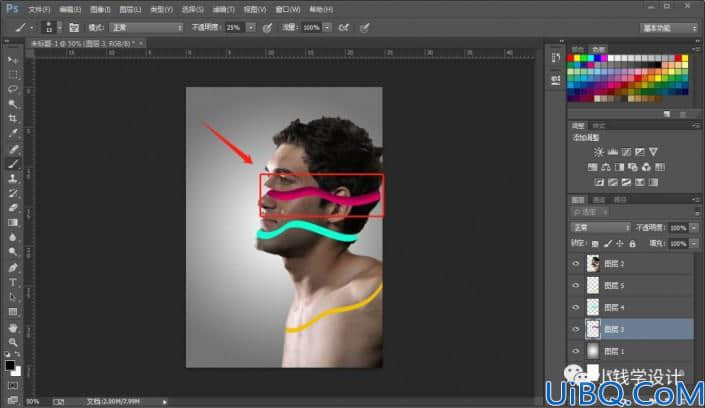Open the 图像(I) menu

click(x=100, y=9)
